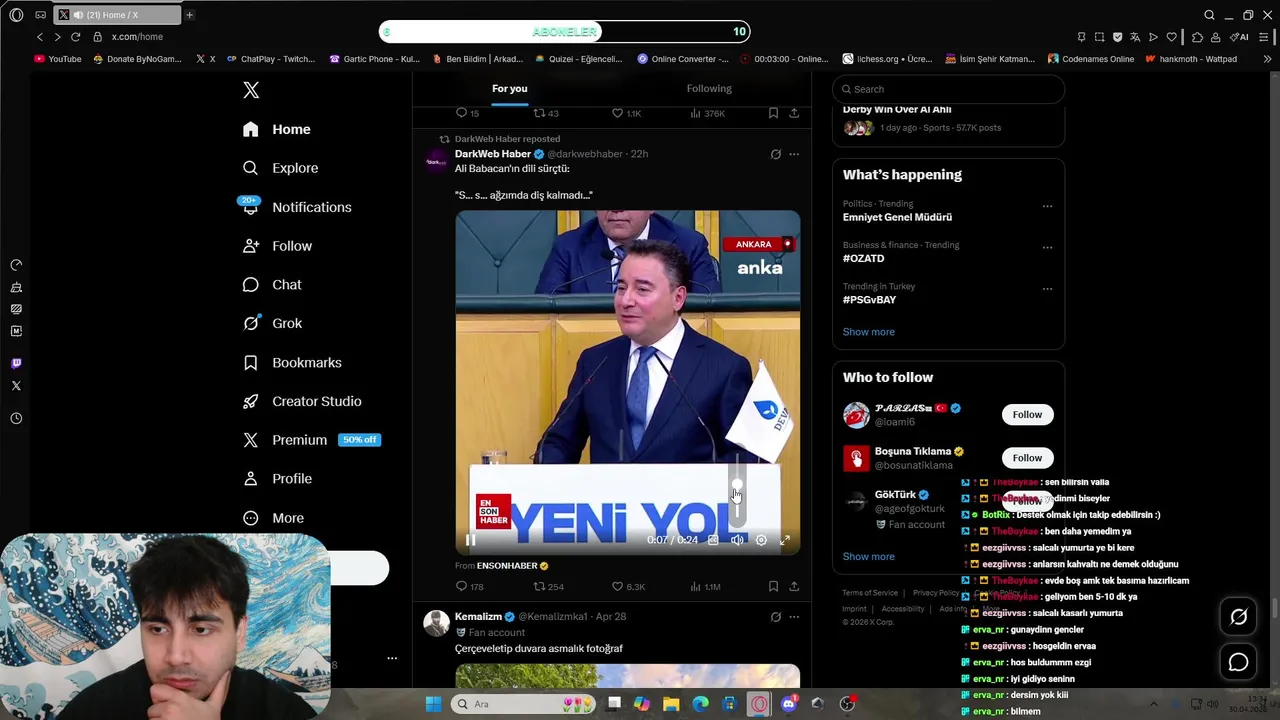Click the x.com/home address bar
Viewport: 1280px width, 720px height.
click(x=137, y=37)
